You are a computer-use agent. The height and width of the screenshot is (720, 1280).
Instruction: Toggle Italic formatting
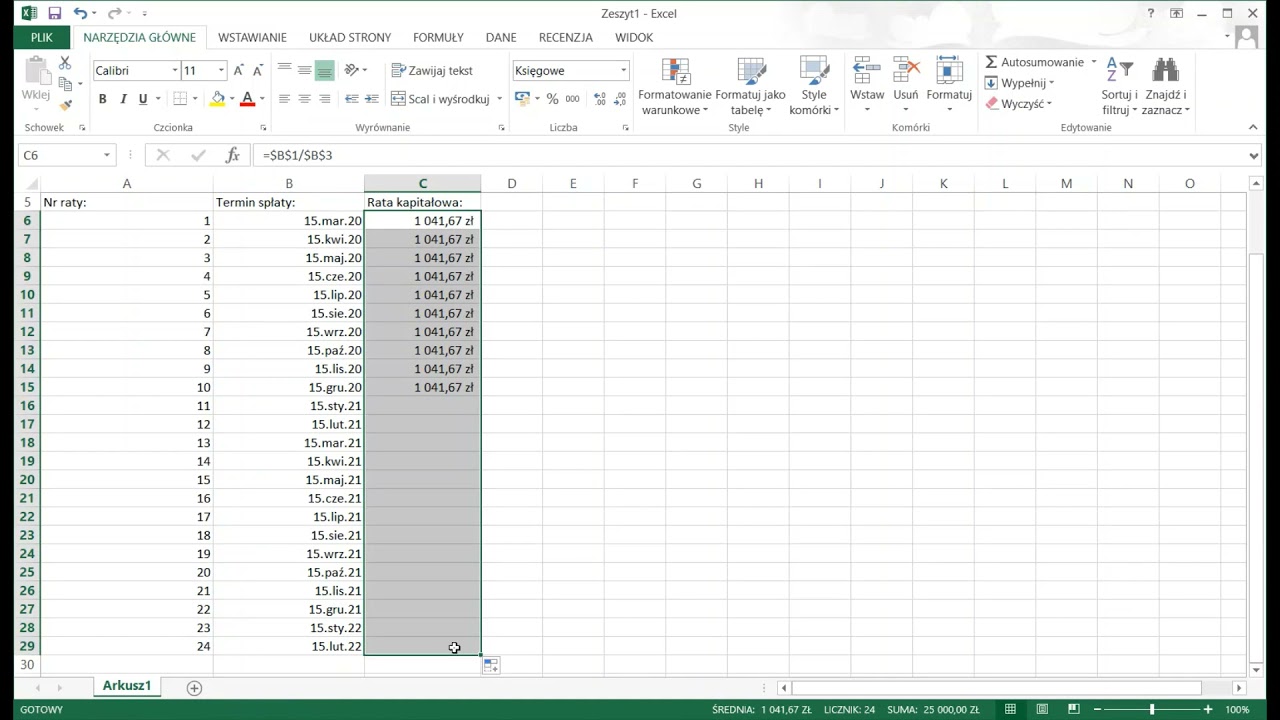(x=123, y=99)
